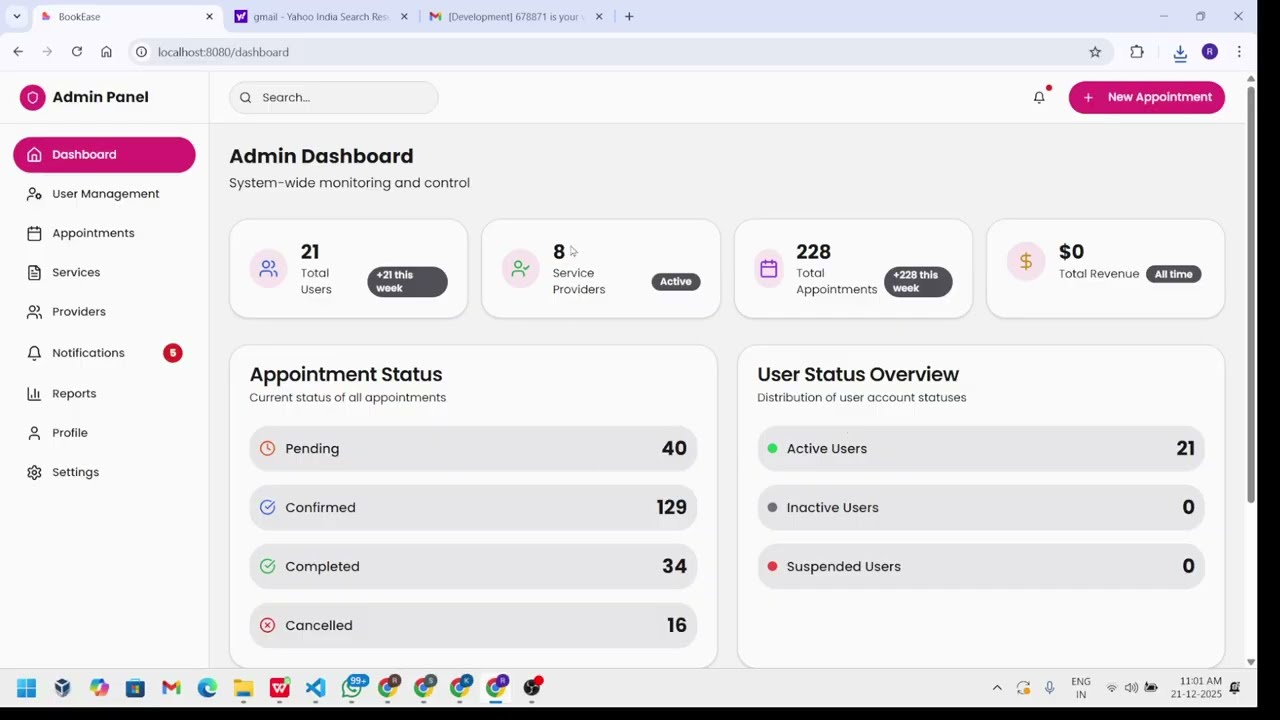The width and height of the screenshot is (1280, 720).
Task: Click the Total Appointments calendar icon
Action: click(768, 269)
